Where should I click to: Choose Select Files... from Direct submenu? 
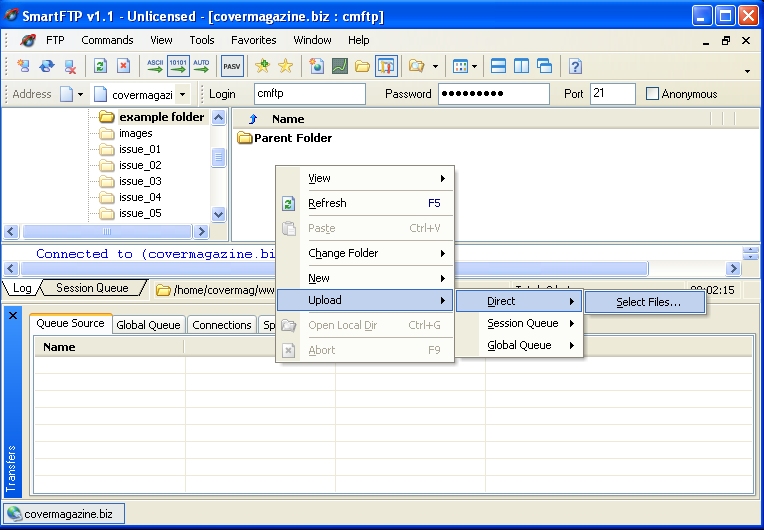645,302
